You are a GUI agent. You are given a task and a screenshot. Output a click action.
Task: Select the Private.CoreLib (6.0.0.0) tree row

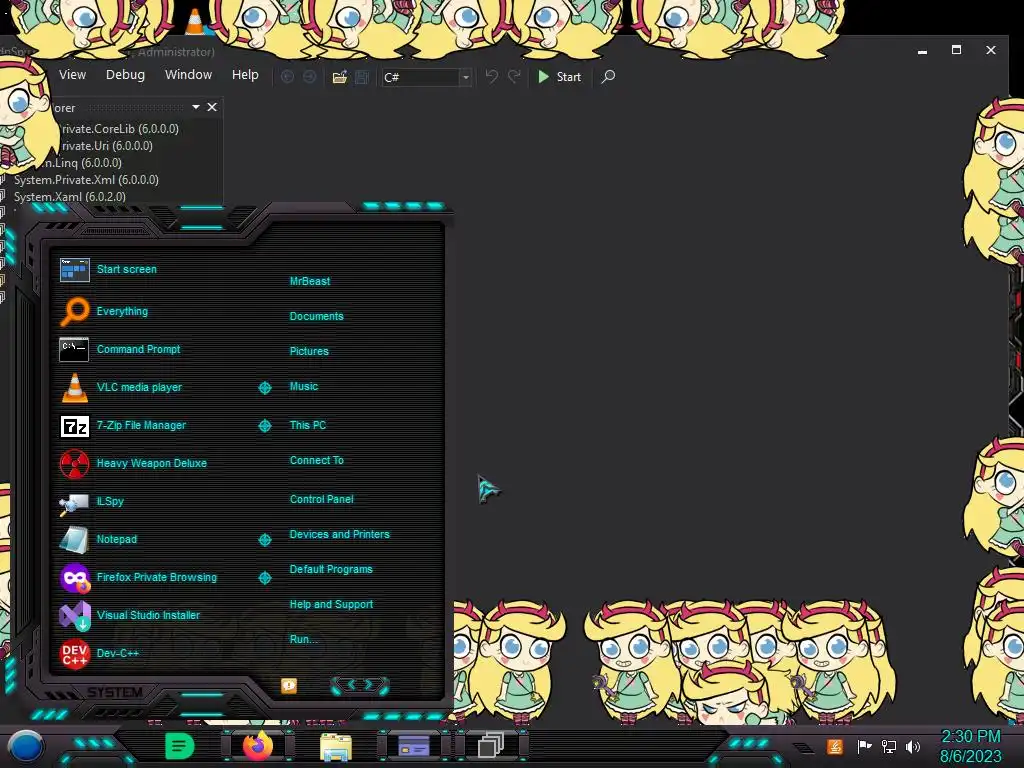click(120, 129)
